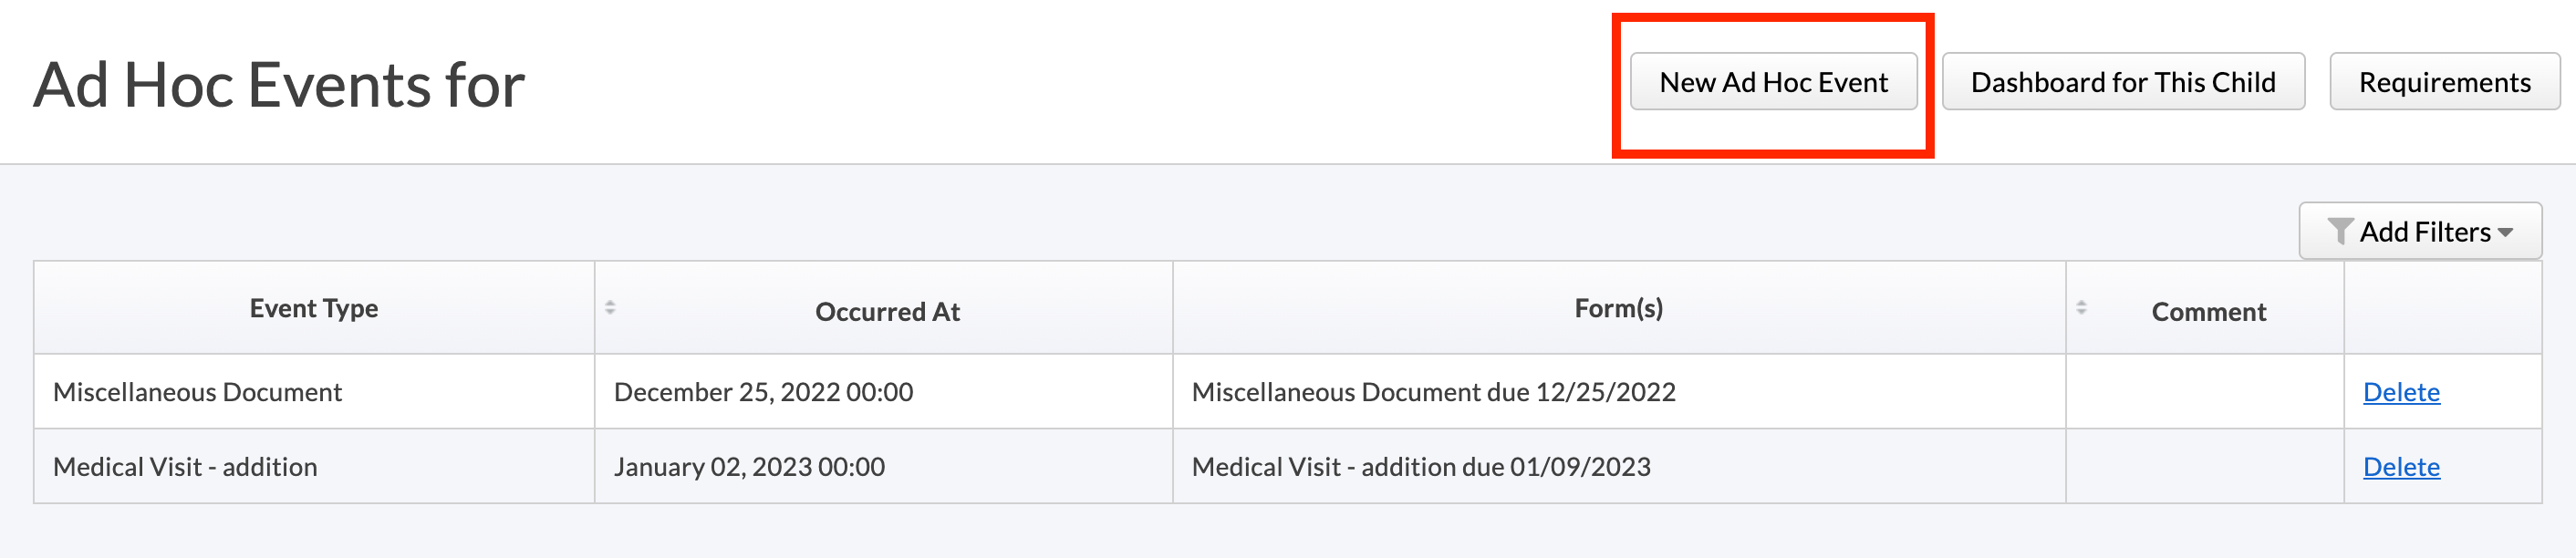Go to the Requirements page

[2444, 82]
